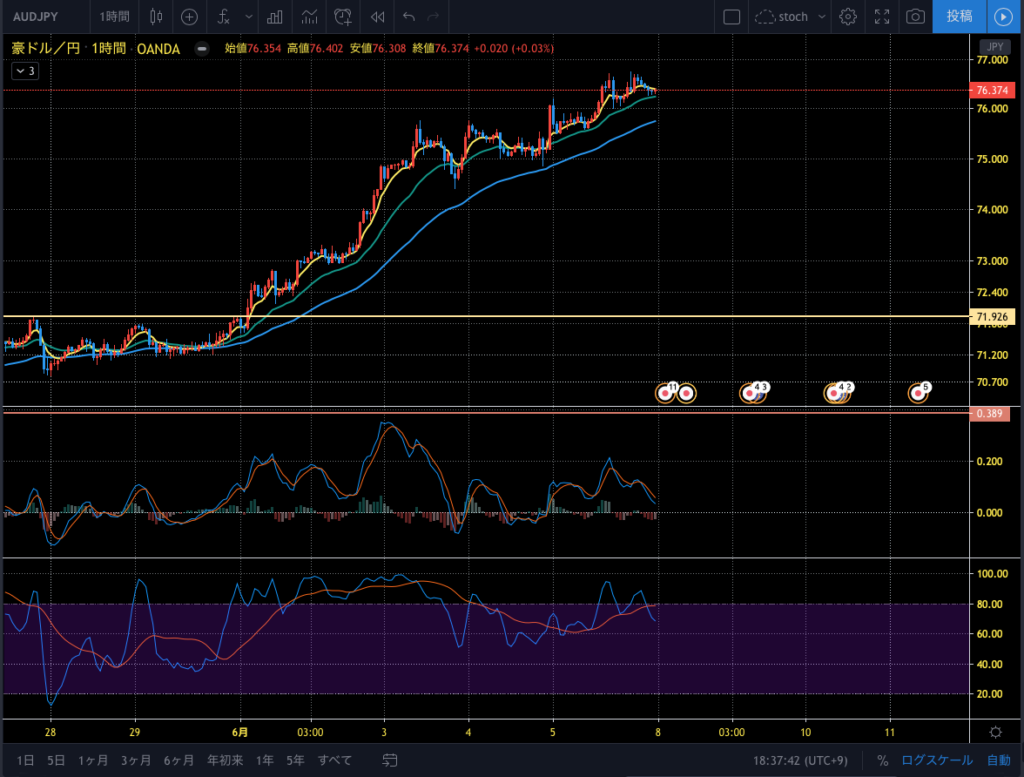Click the 77.000 price scale label
Image resolution: width=1024 pixels, height=777 pixels.
coord(992,59)
